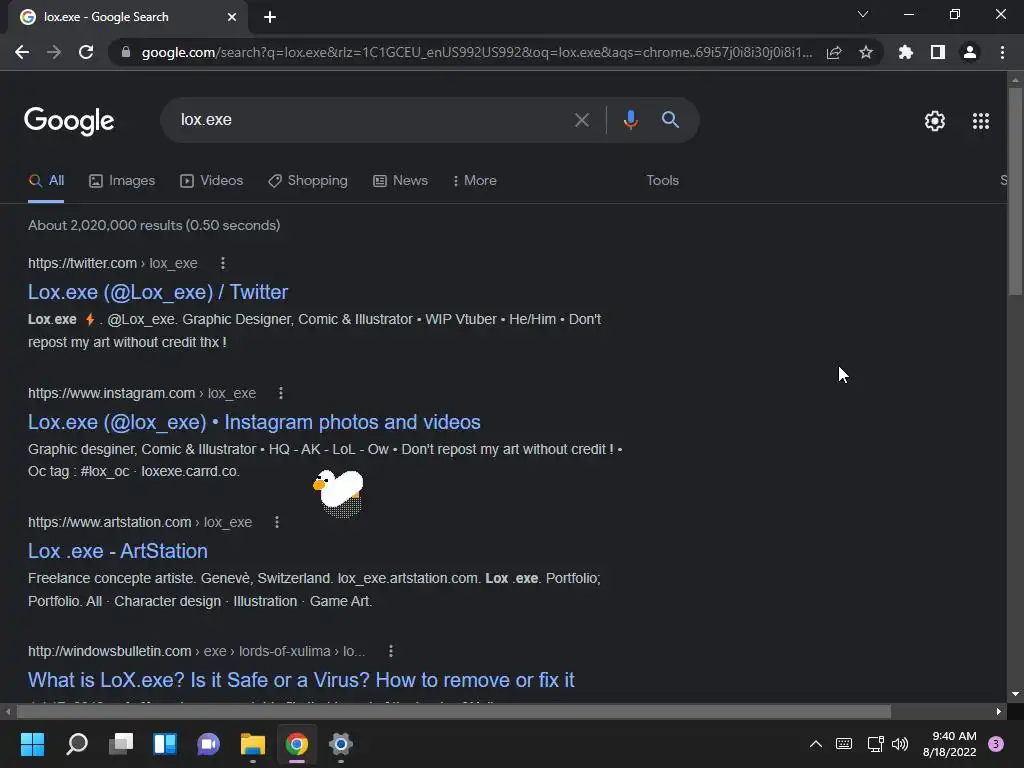Click the instagram.com result URL
1024x768 pixels.
[142, 393]
